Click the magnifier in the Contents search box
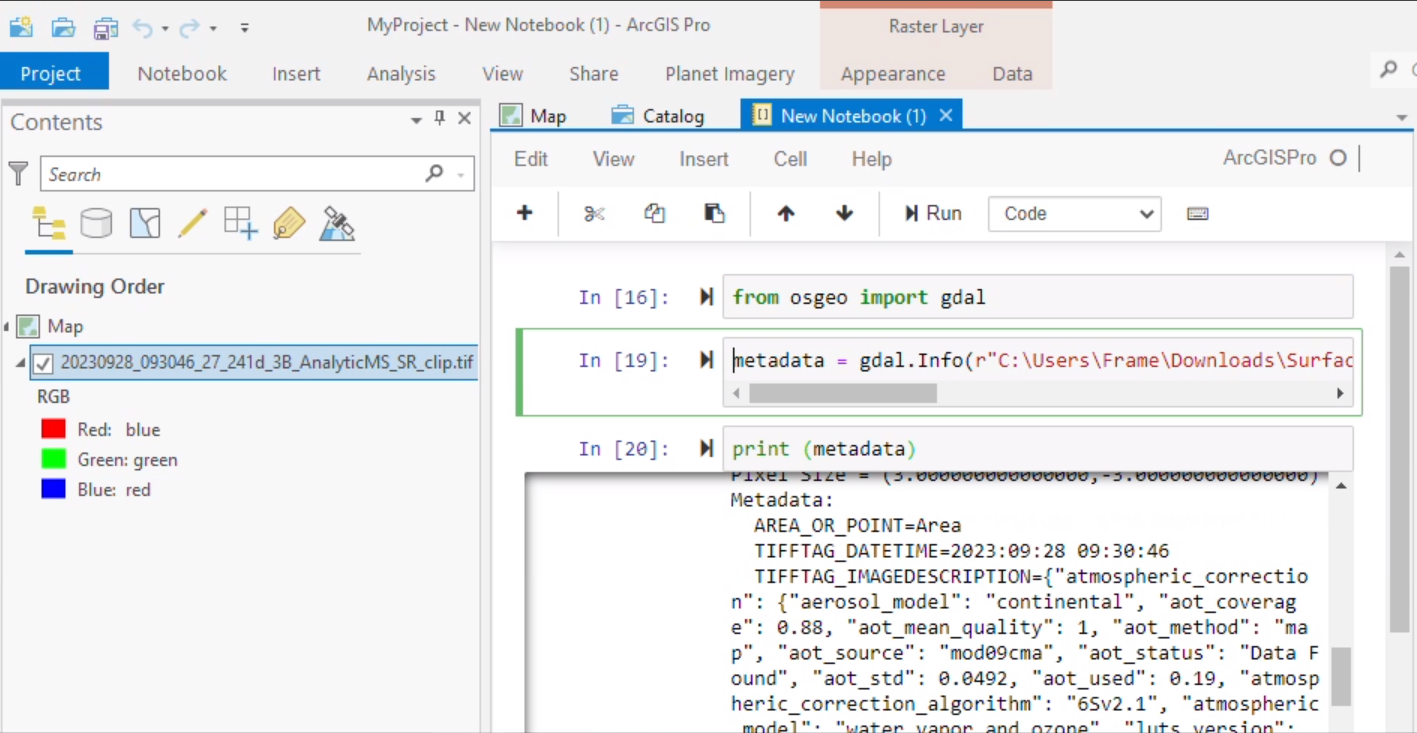This screenshot has height=733, width=1417. [434, 173]
